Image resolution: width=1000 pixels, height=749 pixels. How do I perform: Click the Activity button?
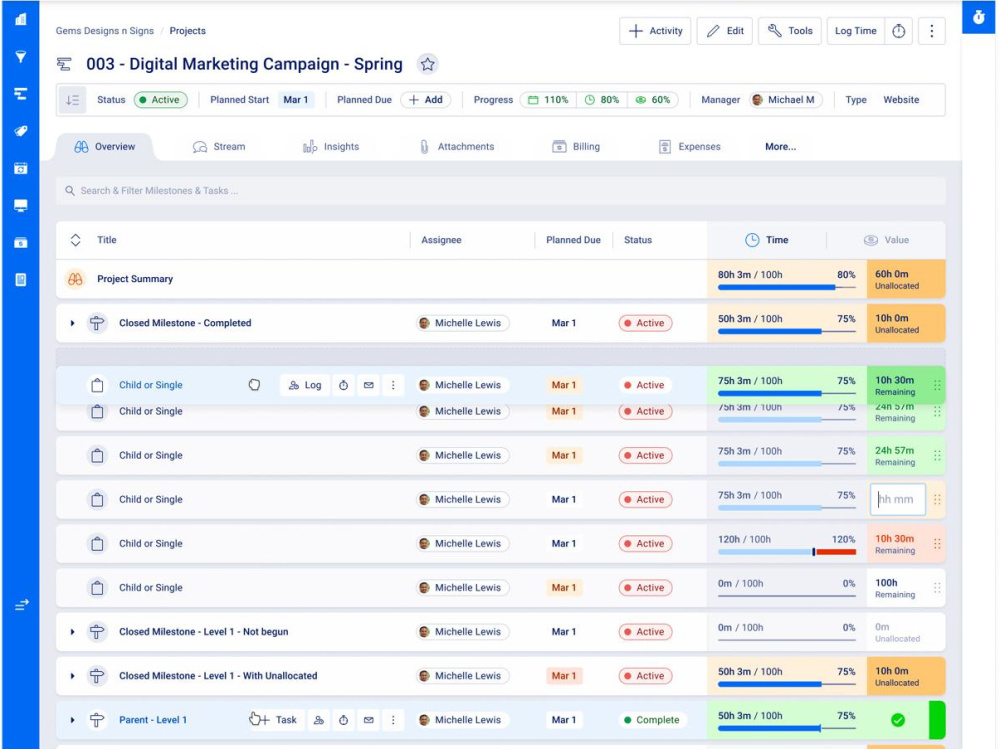(655, 31)
